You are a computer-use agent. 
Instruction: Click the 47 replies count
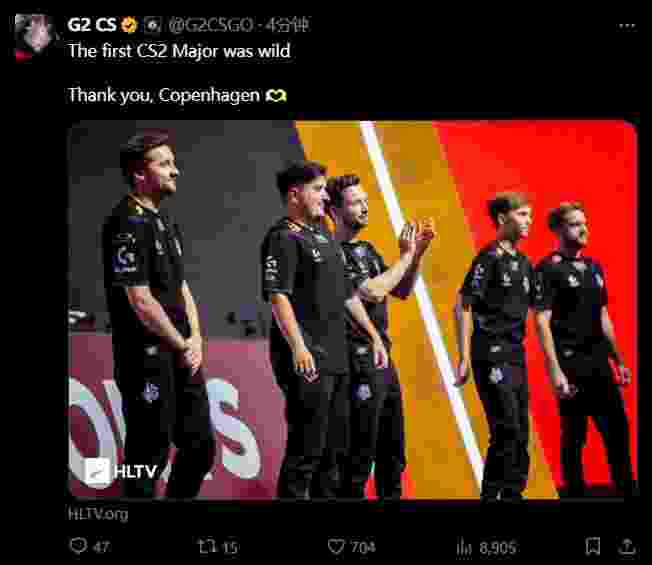coord(101,547)
